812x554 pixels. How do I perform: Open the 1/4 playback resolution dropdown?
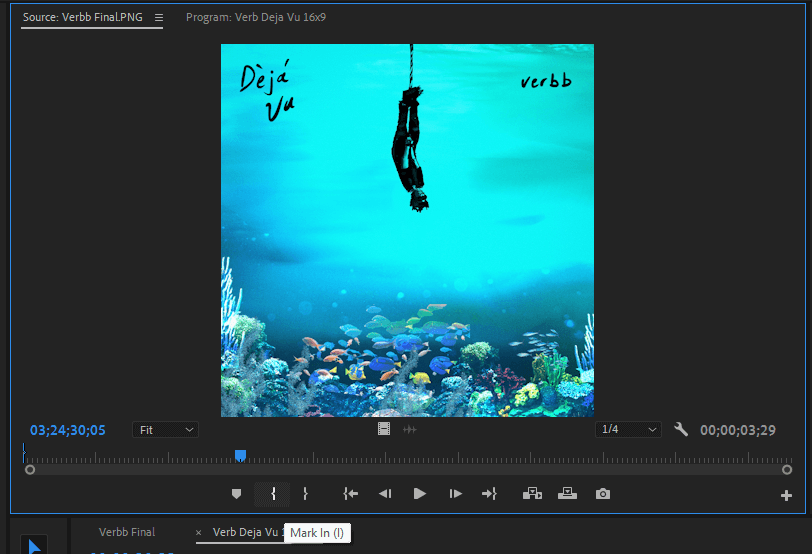628,429
